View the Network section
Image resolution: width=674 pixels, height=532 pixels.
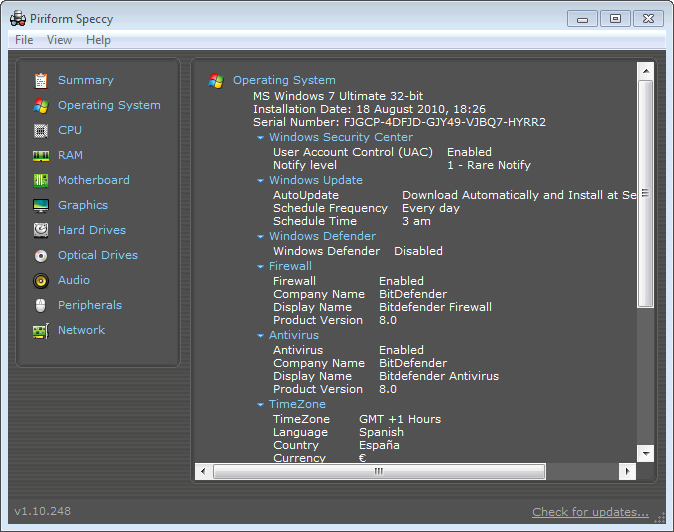pyautogui.click(x=82, y=330)
